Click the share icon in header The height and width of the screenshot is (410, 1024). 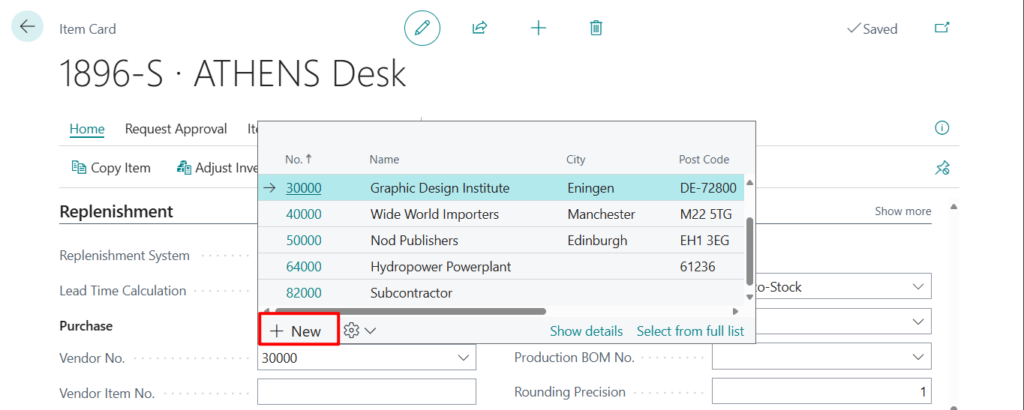point(480,28)
